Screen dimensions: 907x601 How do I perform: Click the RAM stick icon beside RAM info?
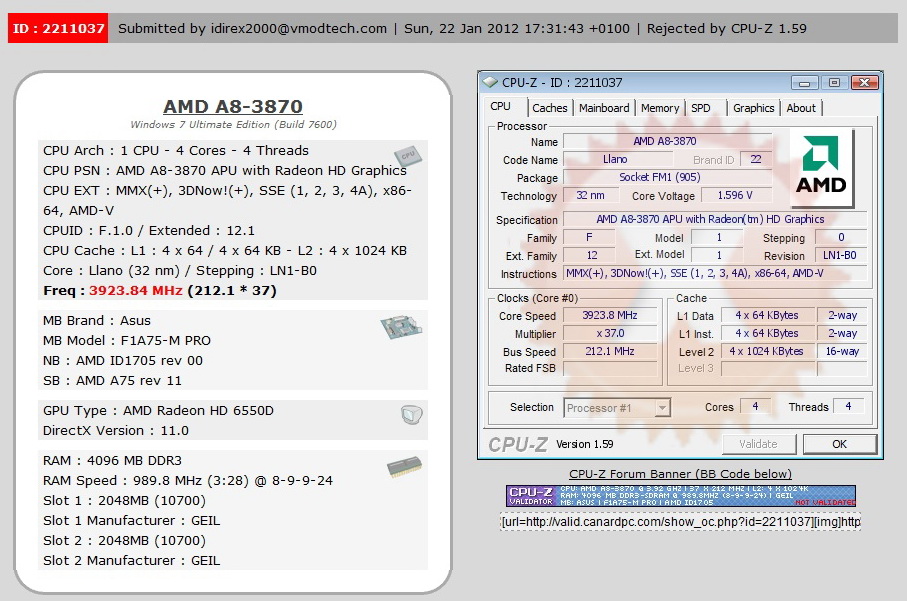[x=404, y=467]
